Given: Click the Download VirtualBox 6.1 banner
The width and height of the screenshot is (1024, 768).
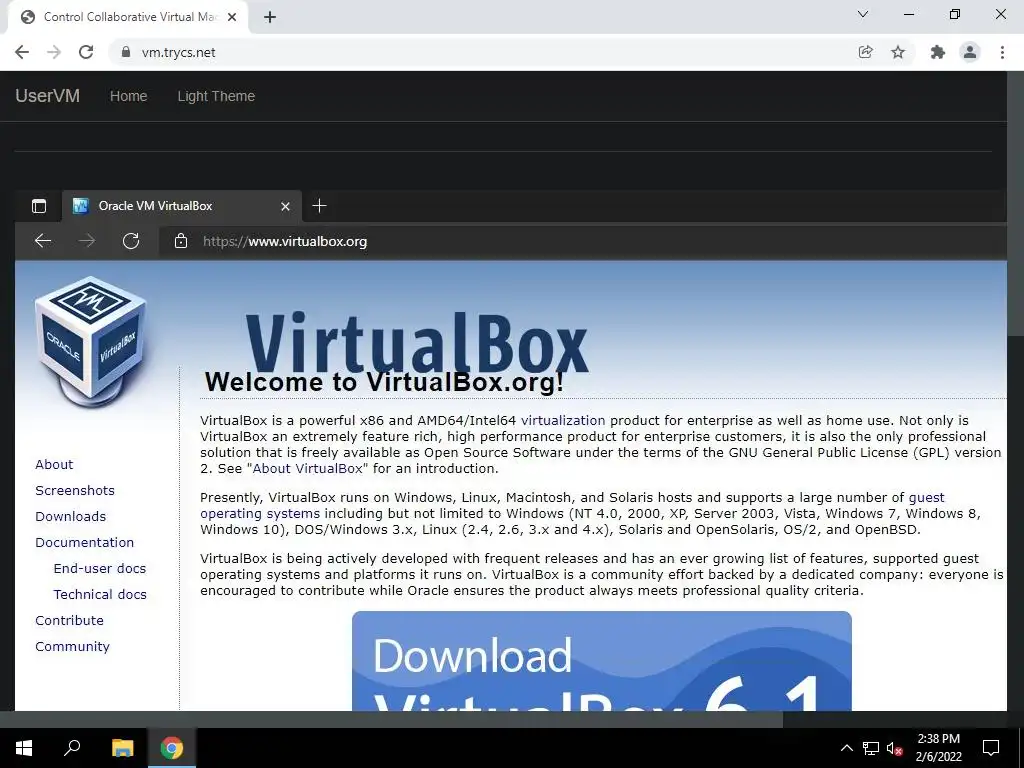Looking at the screenshot, I should pyautogui.click(x=601, y=661).
